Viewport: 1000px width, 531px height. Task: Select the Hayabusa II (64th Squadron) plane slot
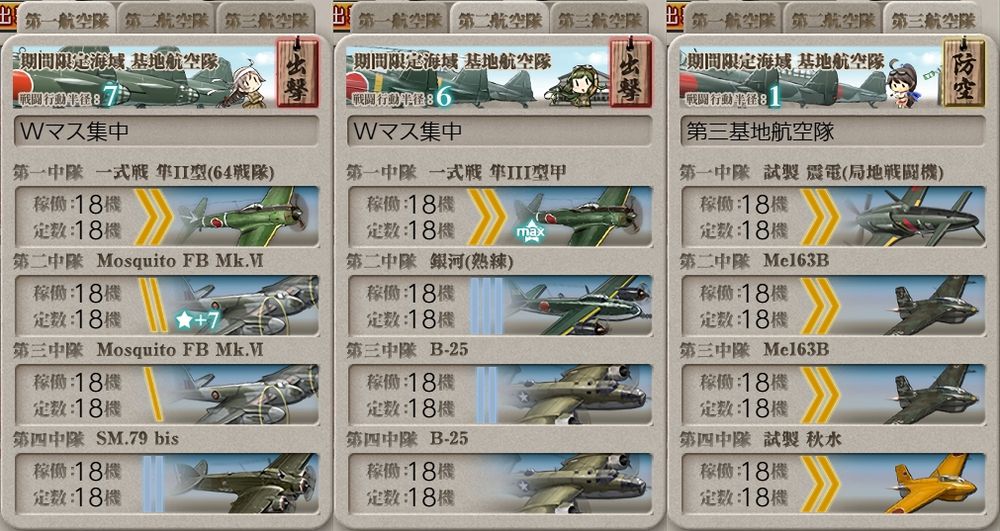click(166, 216)
